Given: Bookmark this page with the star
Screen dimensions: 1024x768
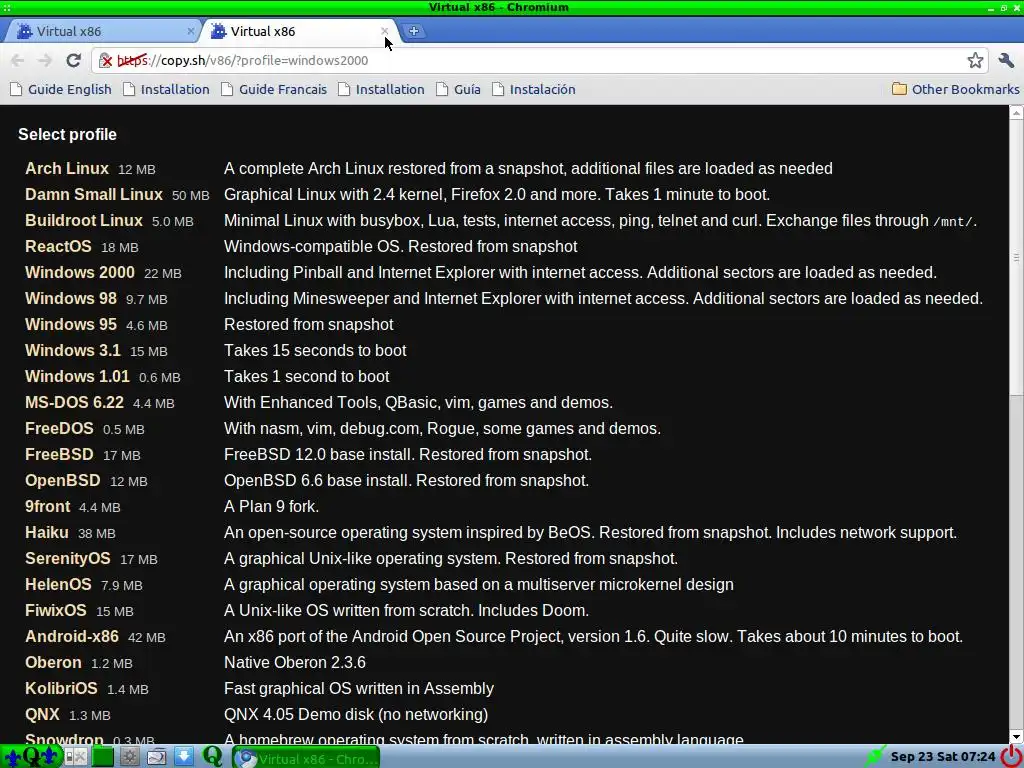Looking at the screenshot, I should (975, 61).
